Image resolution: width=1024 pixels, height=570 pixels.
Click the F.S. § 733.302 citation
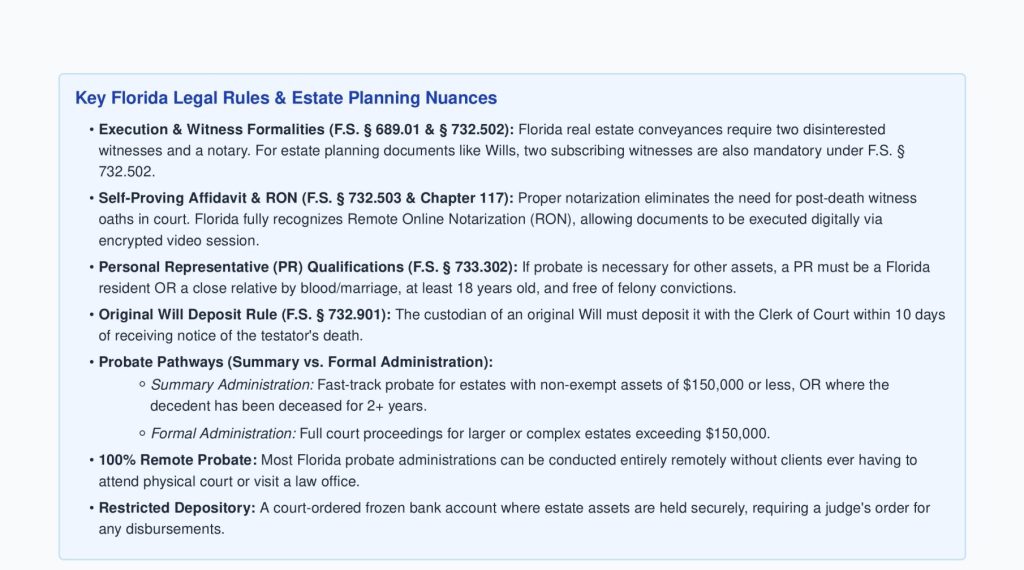click(462, 267)
